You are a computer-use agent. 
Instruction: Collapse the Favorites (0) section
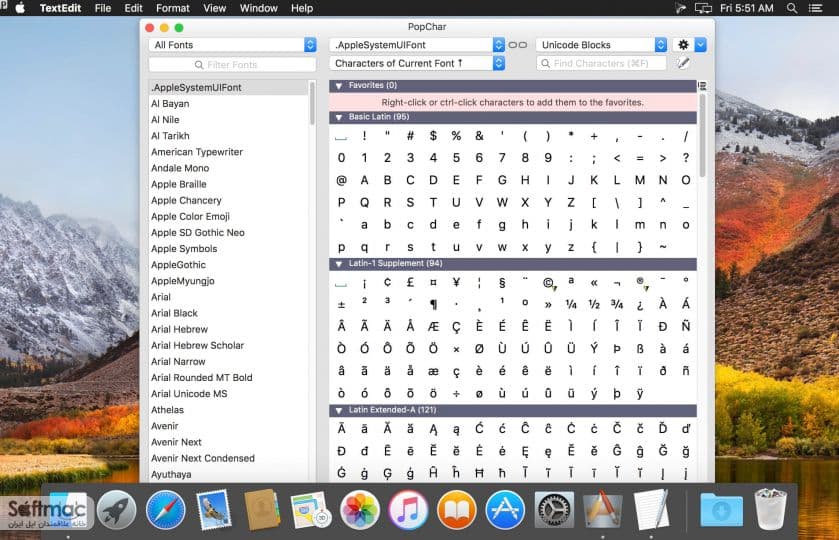pos(338,86)
